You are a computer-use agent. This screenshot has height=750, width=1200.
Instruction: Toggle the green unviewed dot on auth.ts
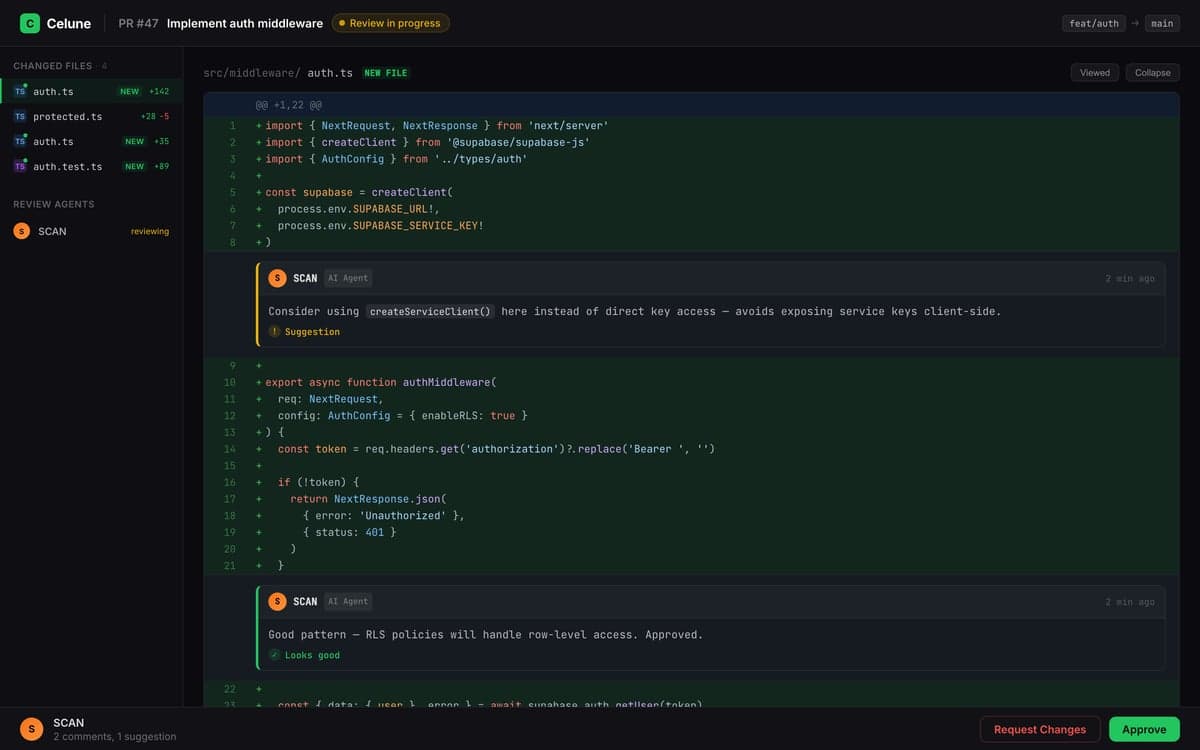(25, 85)
